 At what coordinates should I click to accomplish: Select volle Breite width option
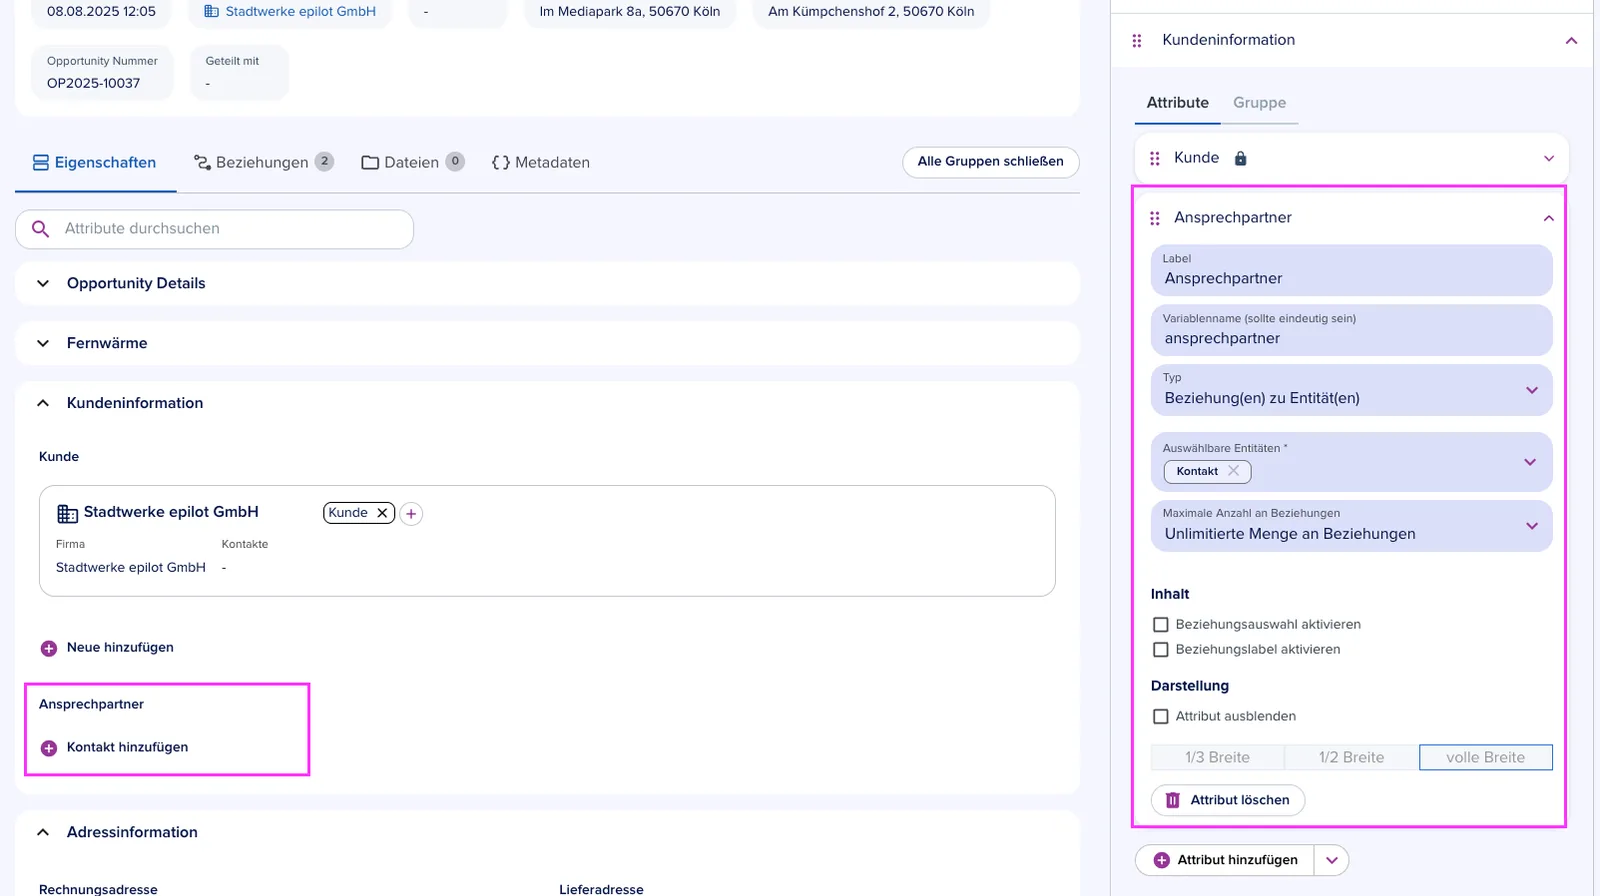click(x=1486, y=757)
